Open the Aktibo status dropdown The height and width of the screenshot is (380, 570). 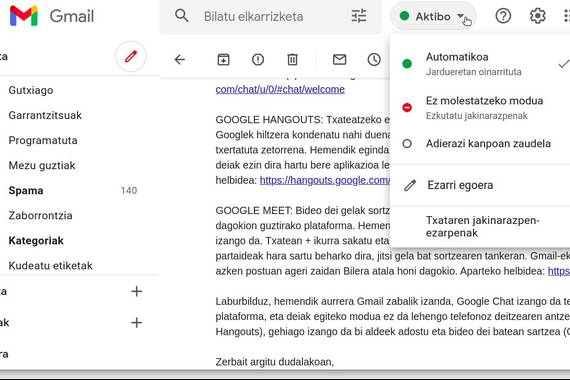point(433,16)
